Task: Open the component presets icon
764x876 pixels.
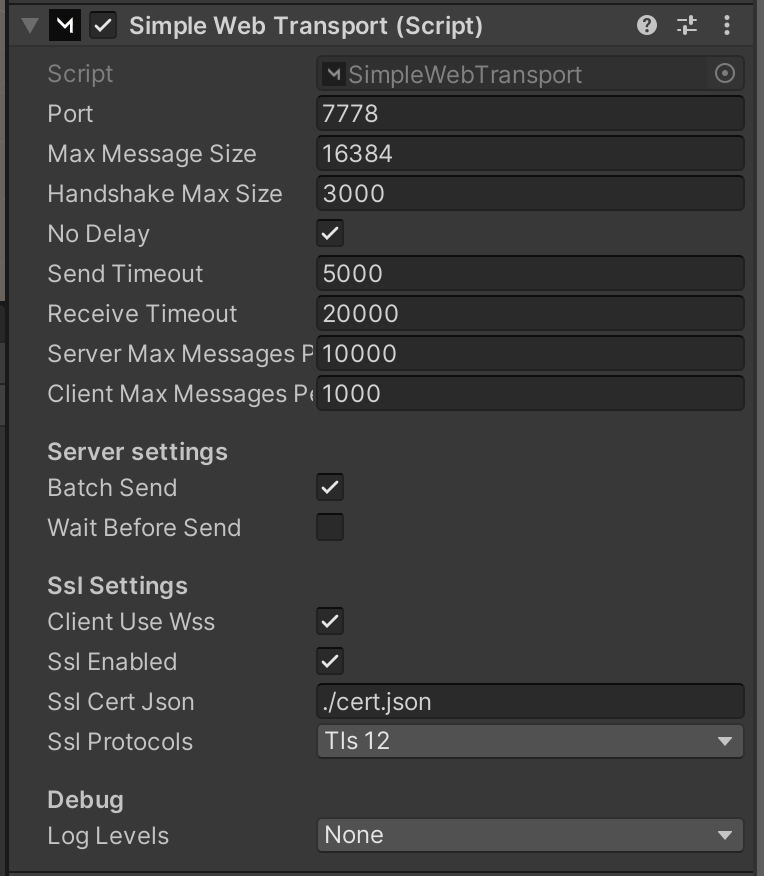Action: [x=687, y=26]
